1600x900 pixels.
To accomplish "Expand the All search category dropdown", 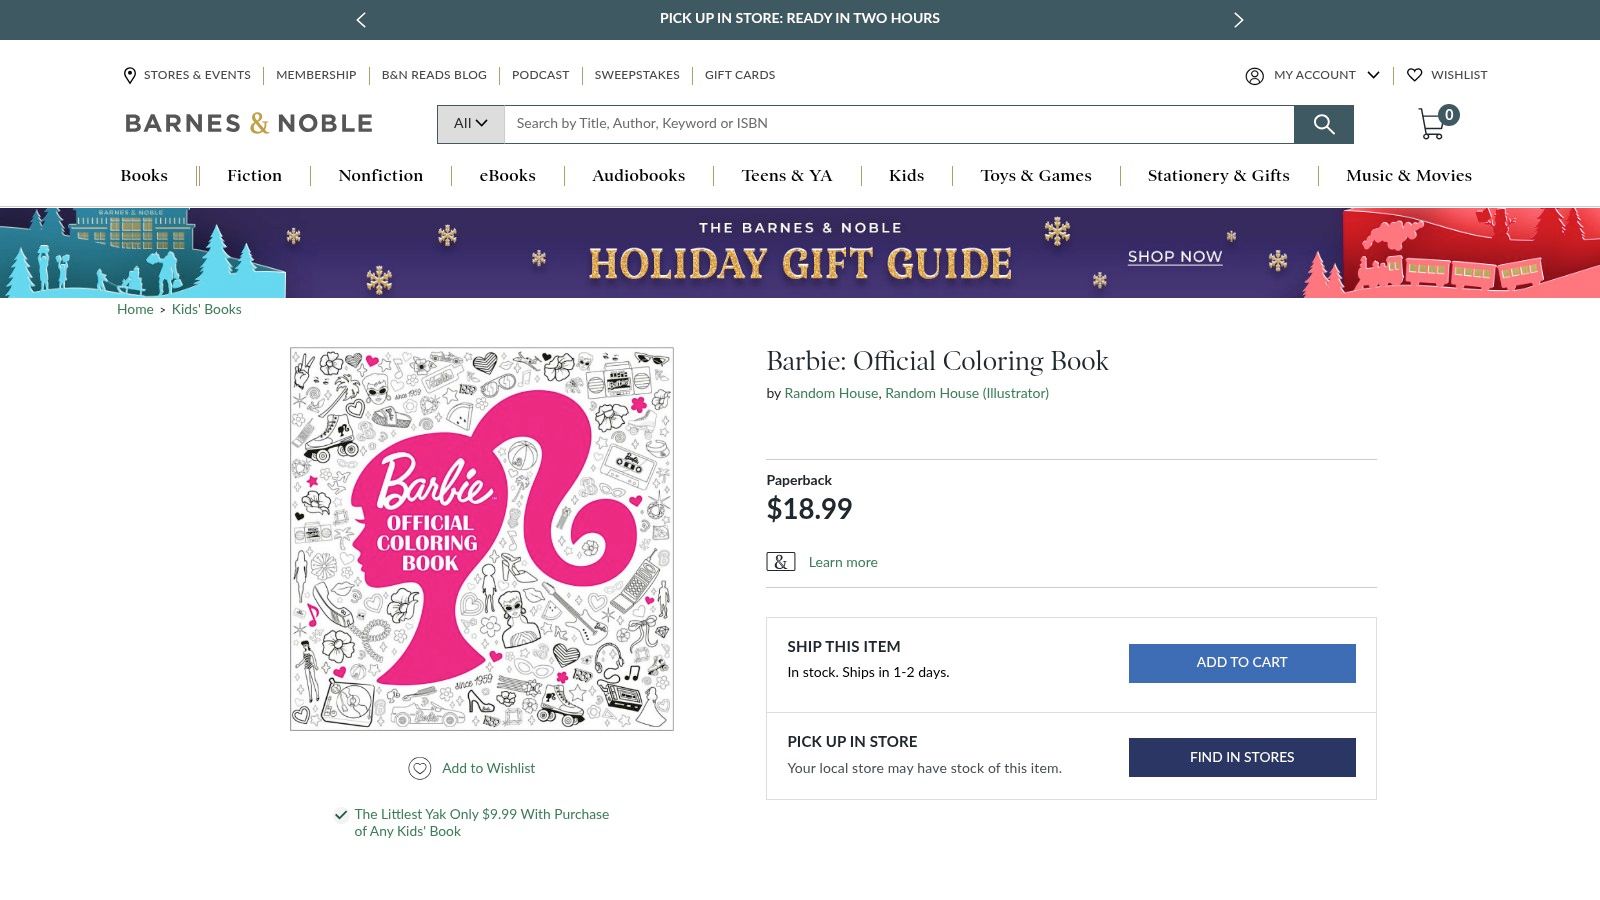I will pyautogui.click(x=469, y=123).
